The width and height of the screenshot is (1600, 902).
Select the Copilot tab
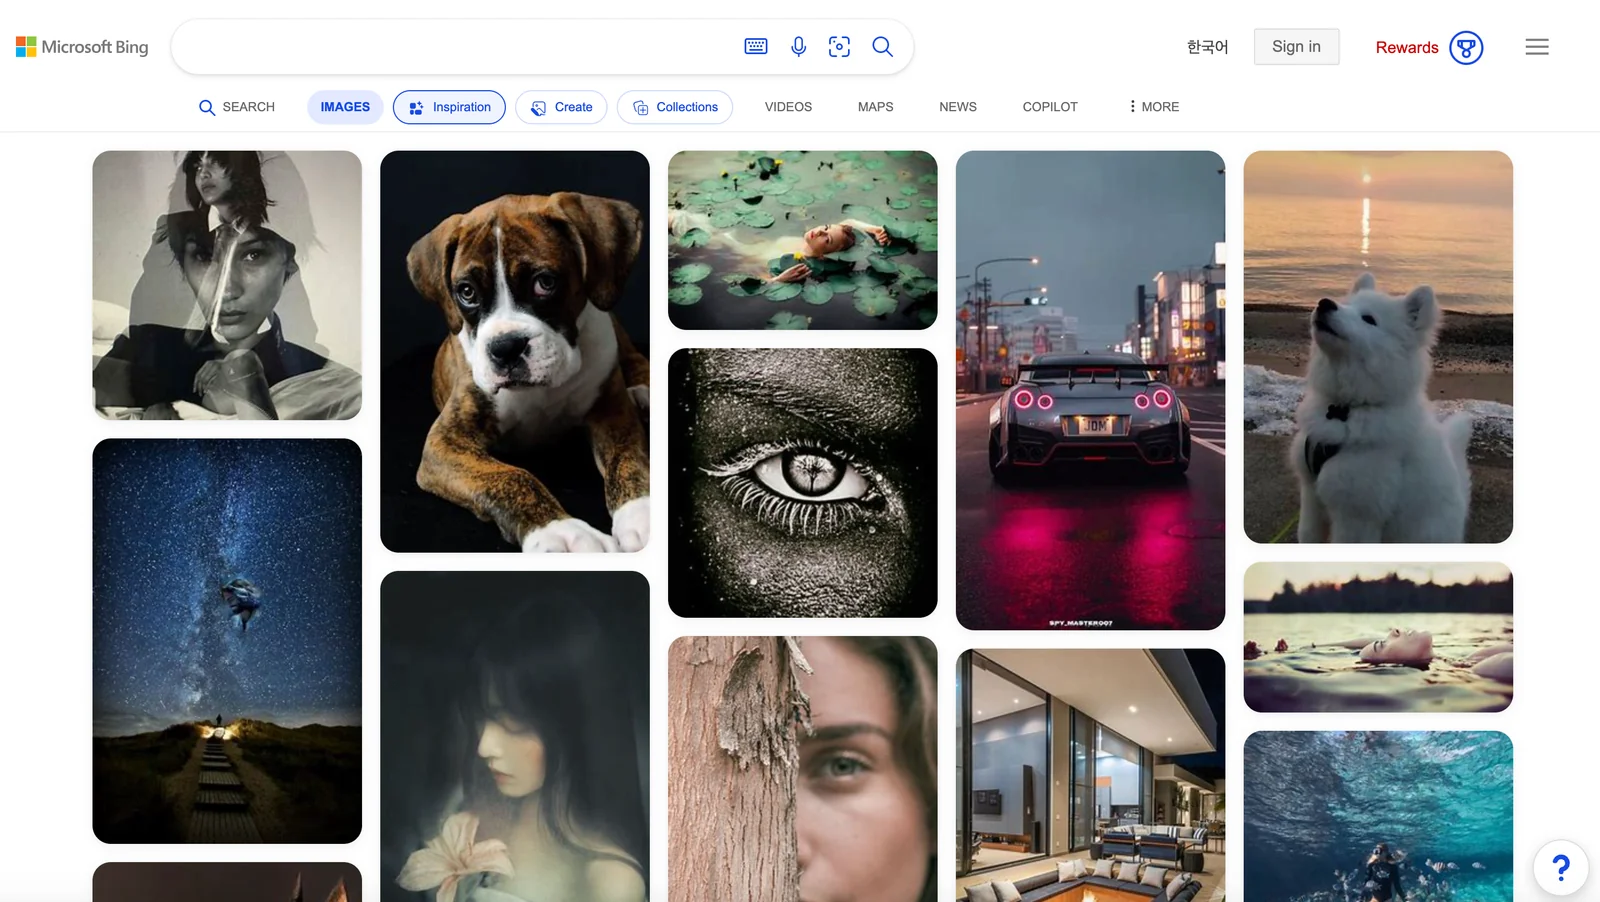pos(1049,107)
